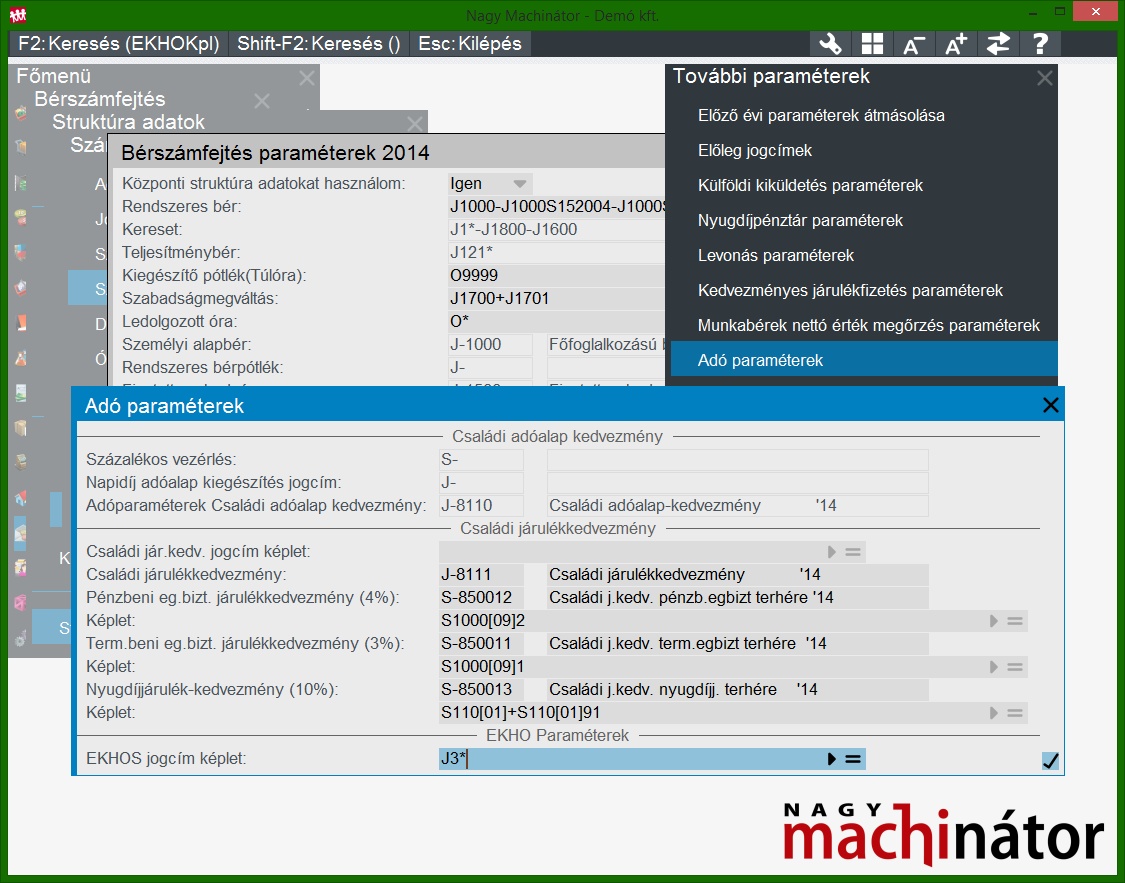Increase font size with A+ icon

point(956,44)
